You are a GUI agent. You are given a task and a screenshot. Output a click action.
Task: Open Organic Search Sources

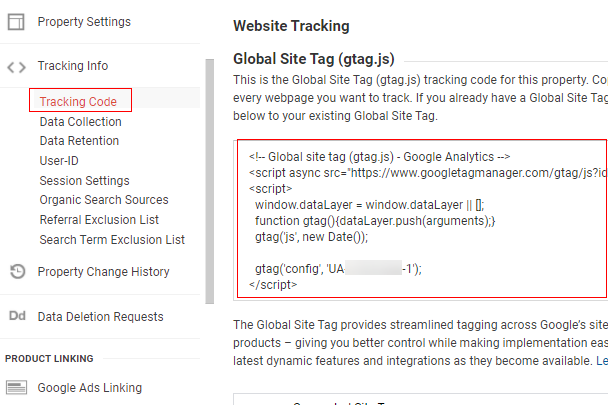pyautogui.click(x=104, y=199)
